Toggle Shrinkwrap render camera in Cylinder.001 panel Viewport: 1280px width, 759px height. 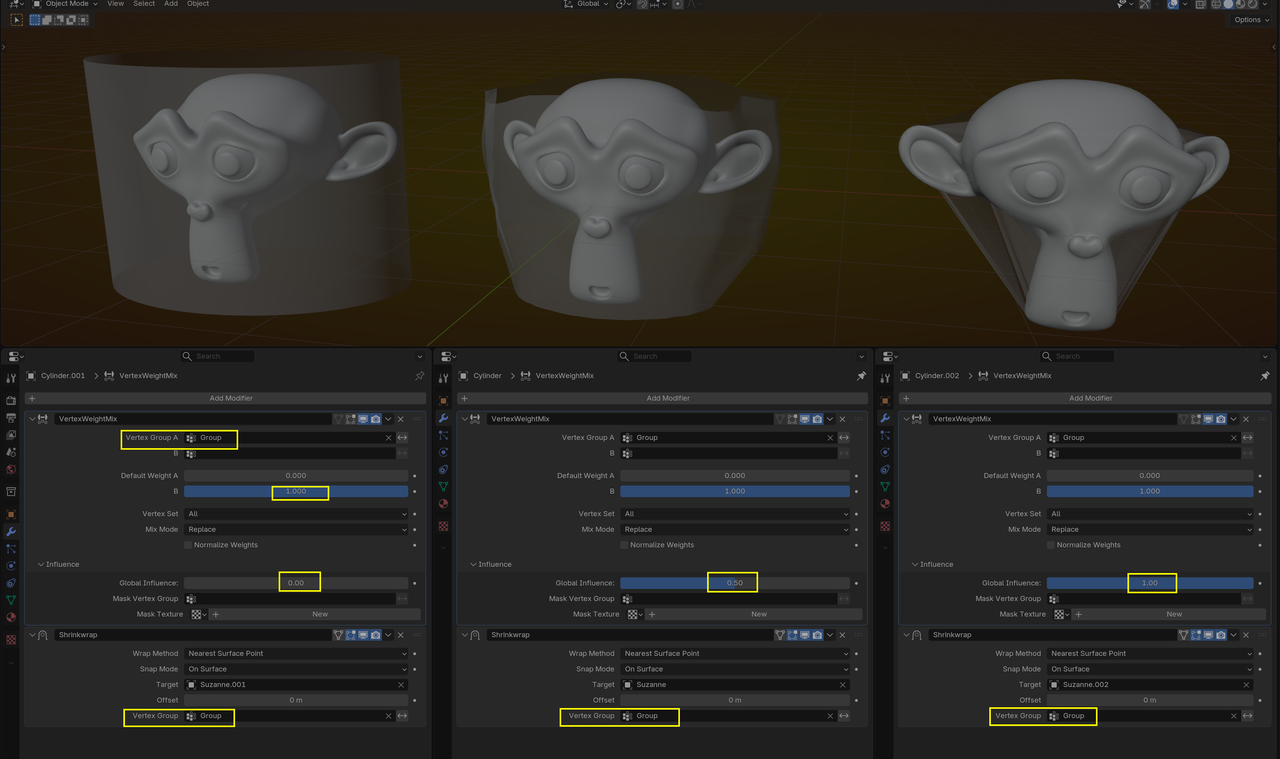(x=375, y=635)
